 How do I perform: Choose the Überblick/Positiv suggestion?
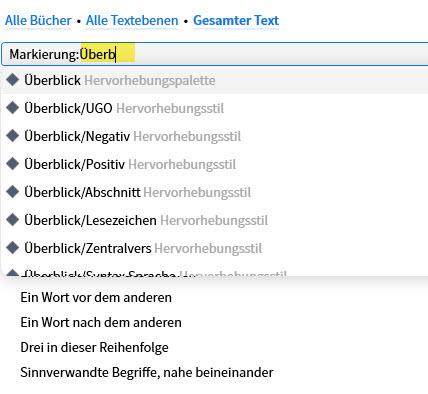(x=215, y=164)
